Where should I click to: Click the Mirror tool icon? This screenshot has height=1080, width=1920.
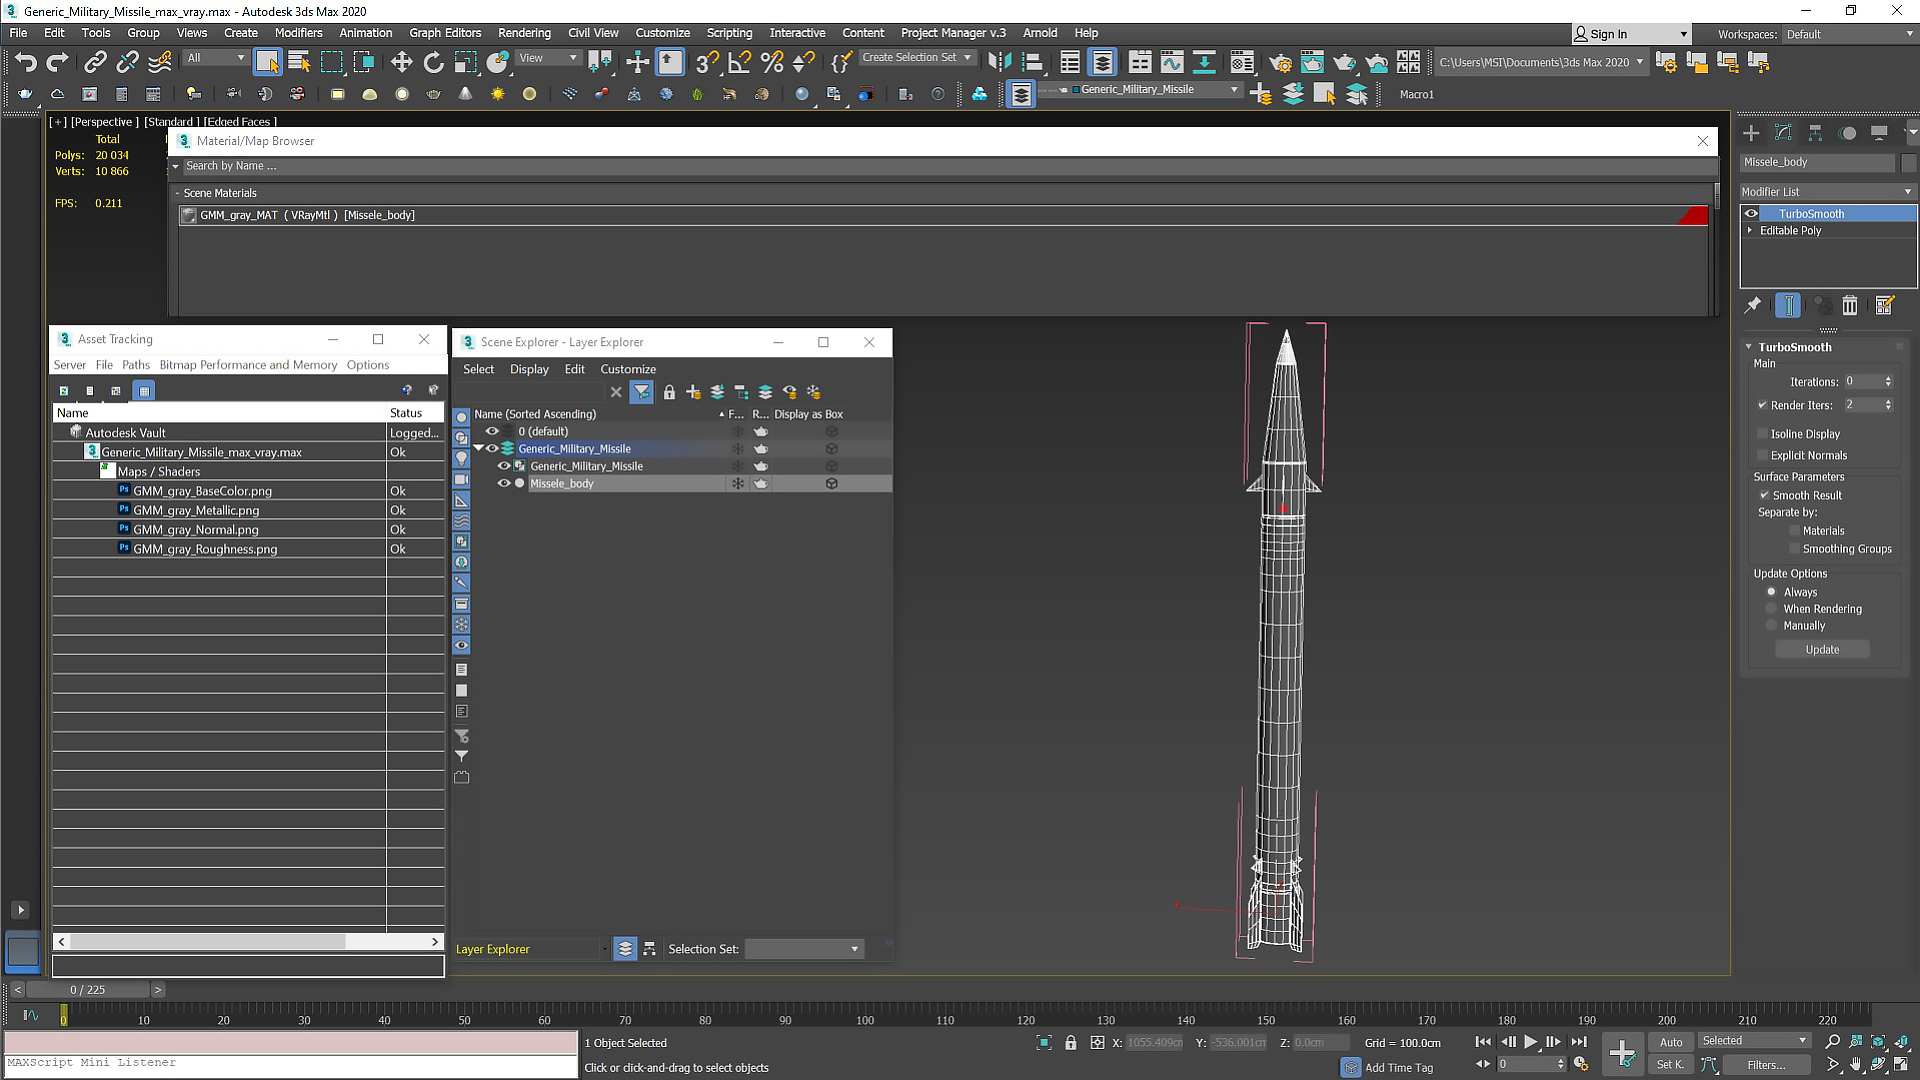pyautogui.click(x=999, y=62)
